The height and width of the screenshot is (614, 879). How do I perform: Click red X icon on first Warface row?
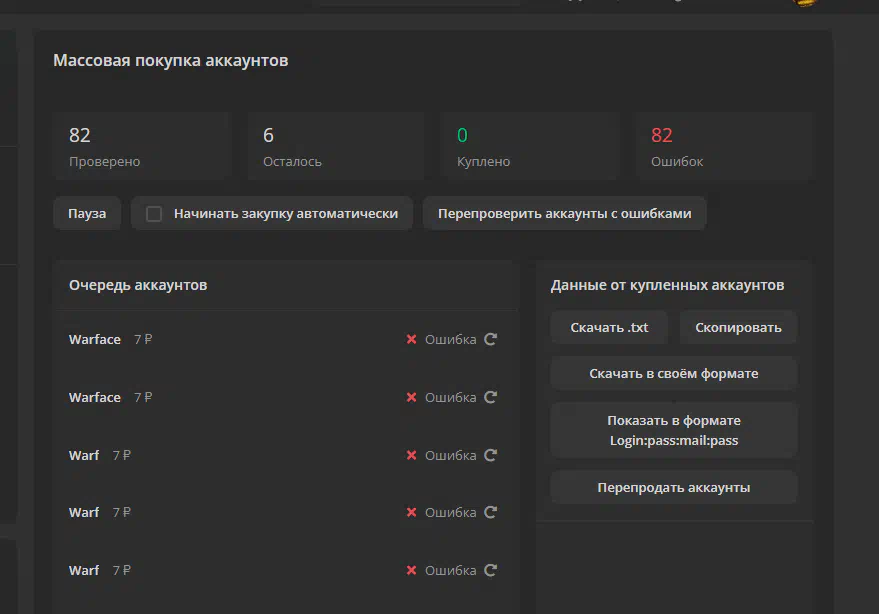point(411,339)
